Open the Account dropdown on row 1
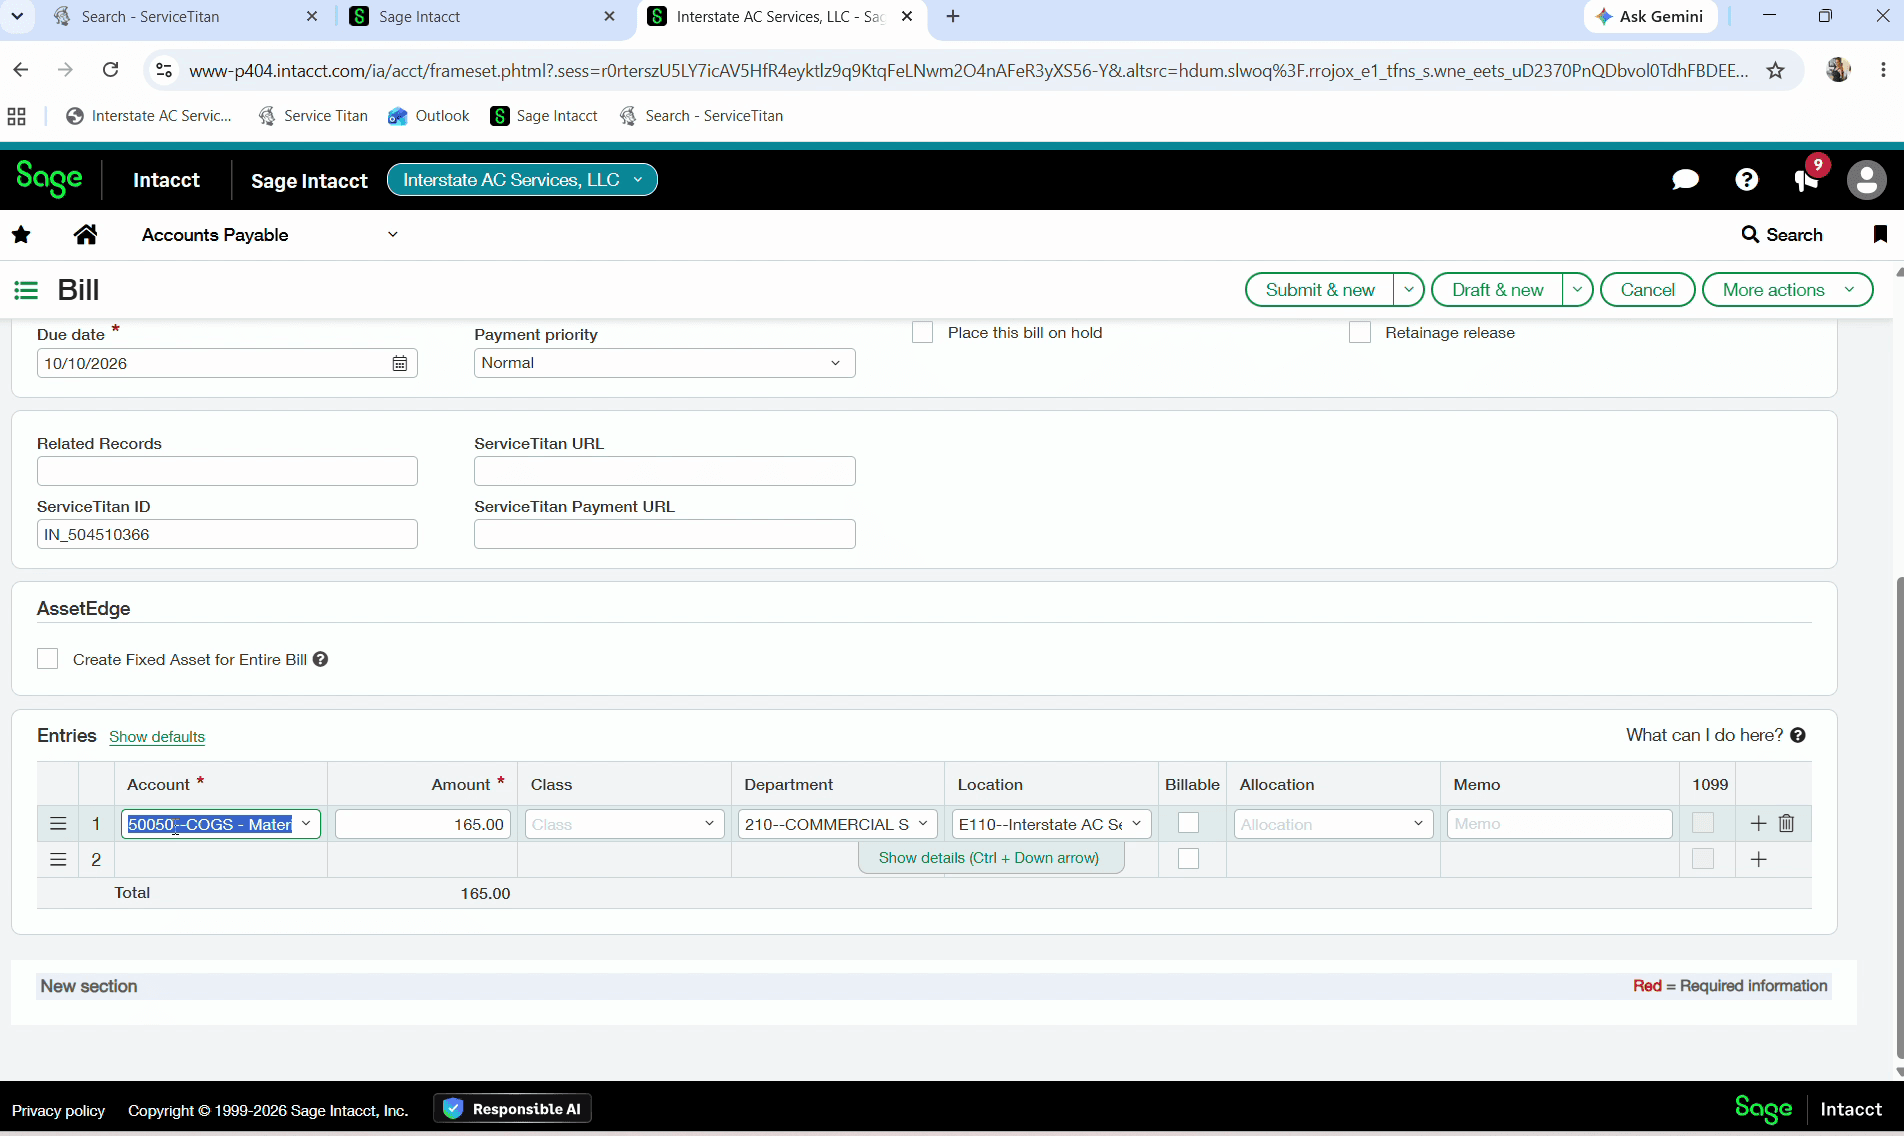The height and width of the screenshot is (1136, 1904). [306, 824]
